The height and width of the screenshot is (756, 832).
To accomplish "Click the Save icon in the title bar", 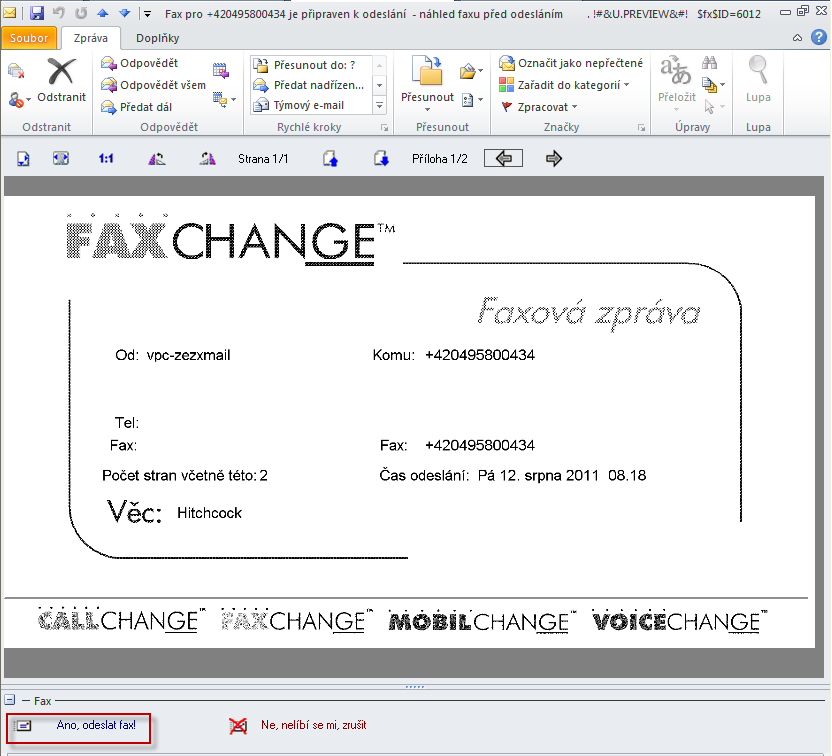I will [x=37, y=13].
